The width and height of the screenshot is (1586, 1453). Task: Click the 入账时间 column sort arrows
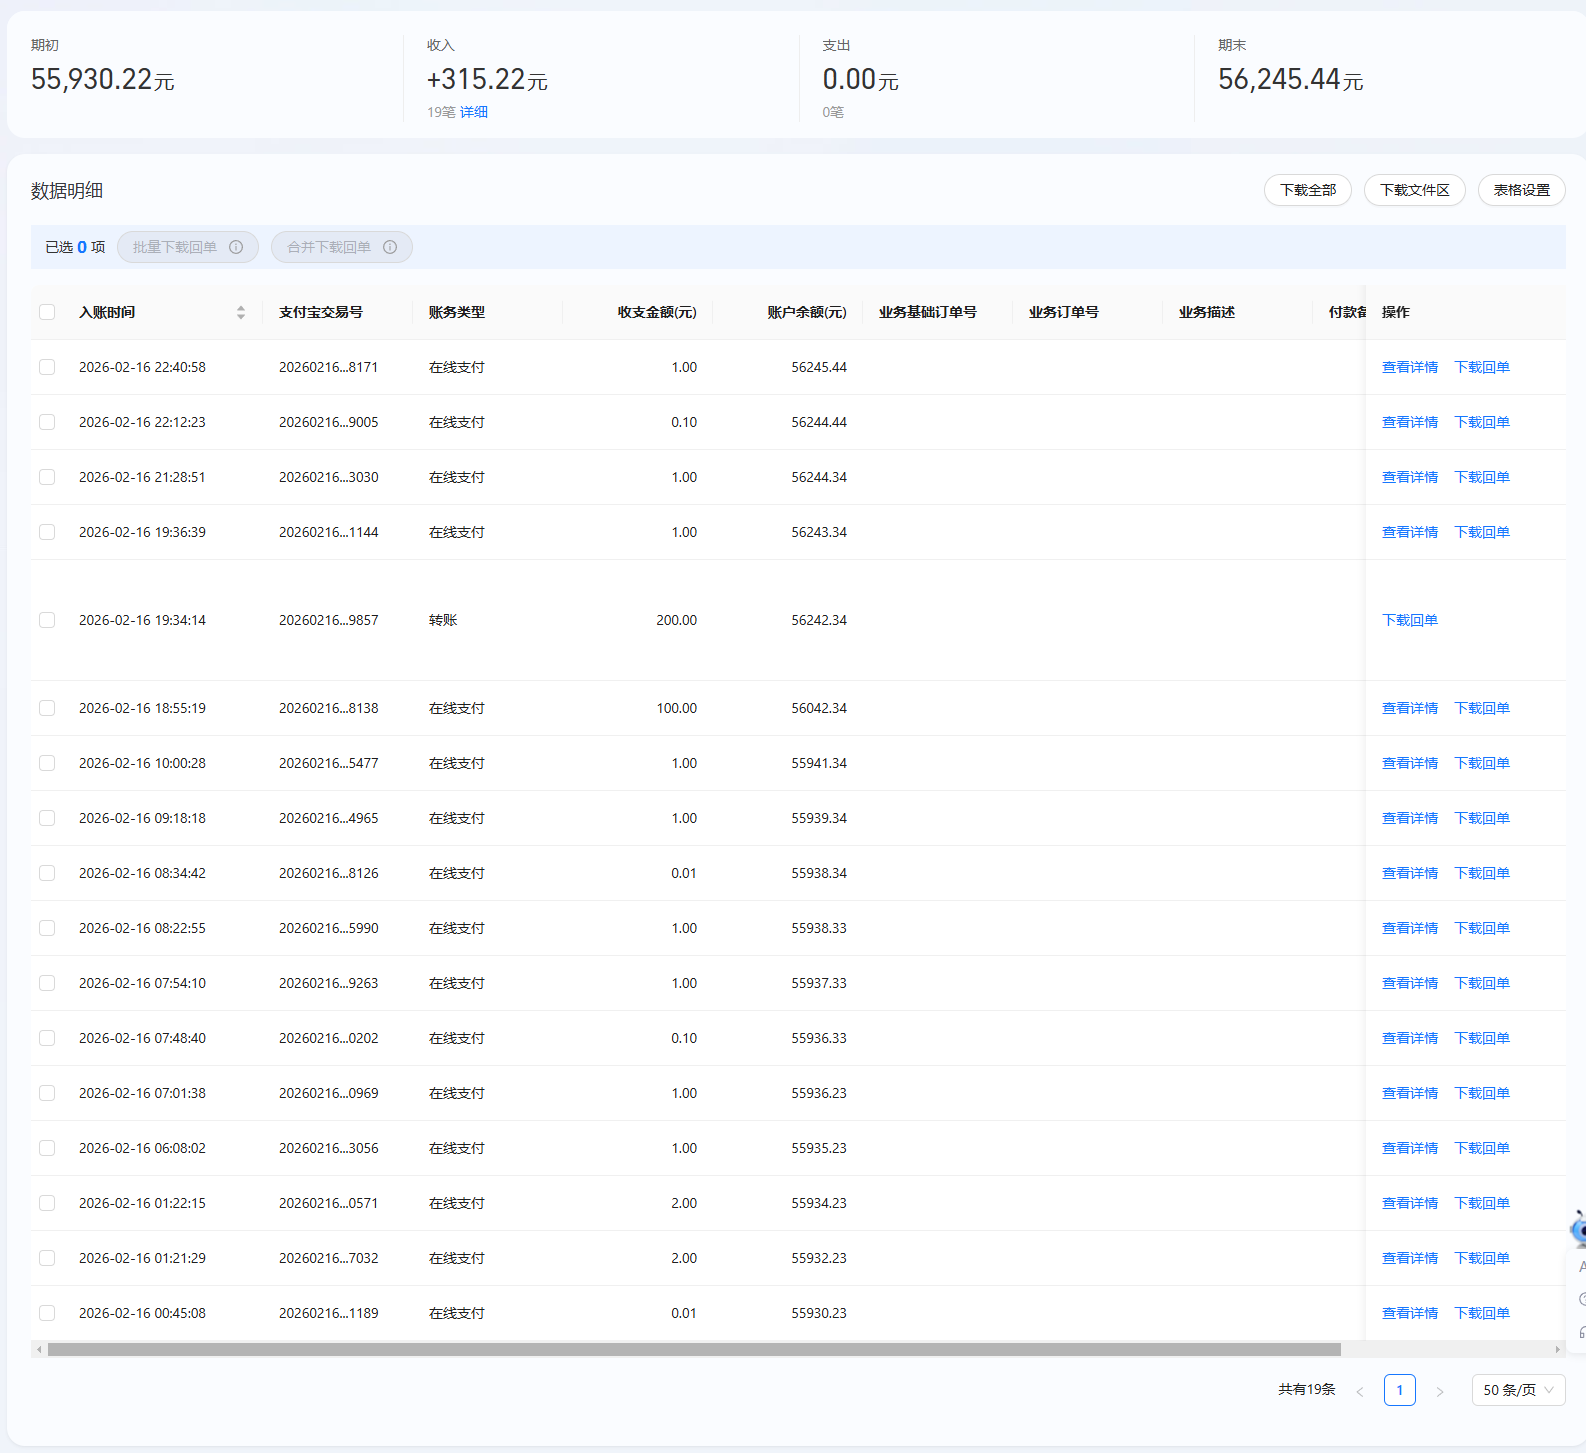tap(240, 313)
